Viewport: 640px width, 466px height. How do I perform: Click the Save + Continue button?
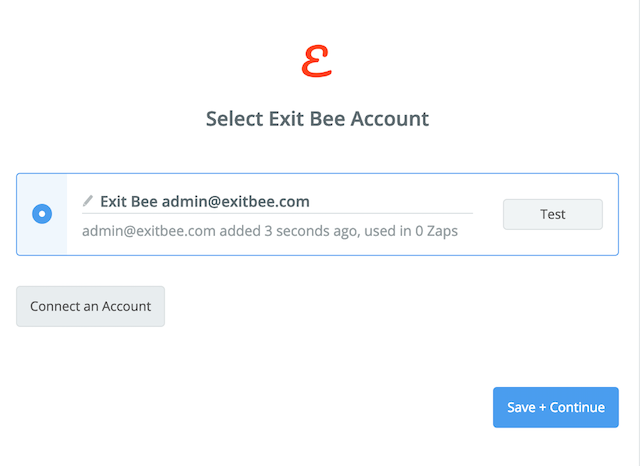(x=555, y=407)
